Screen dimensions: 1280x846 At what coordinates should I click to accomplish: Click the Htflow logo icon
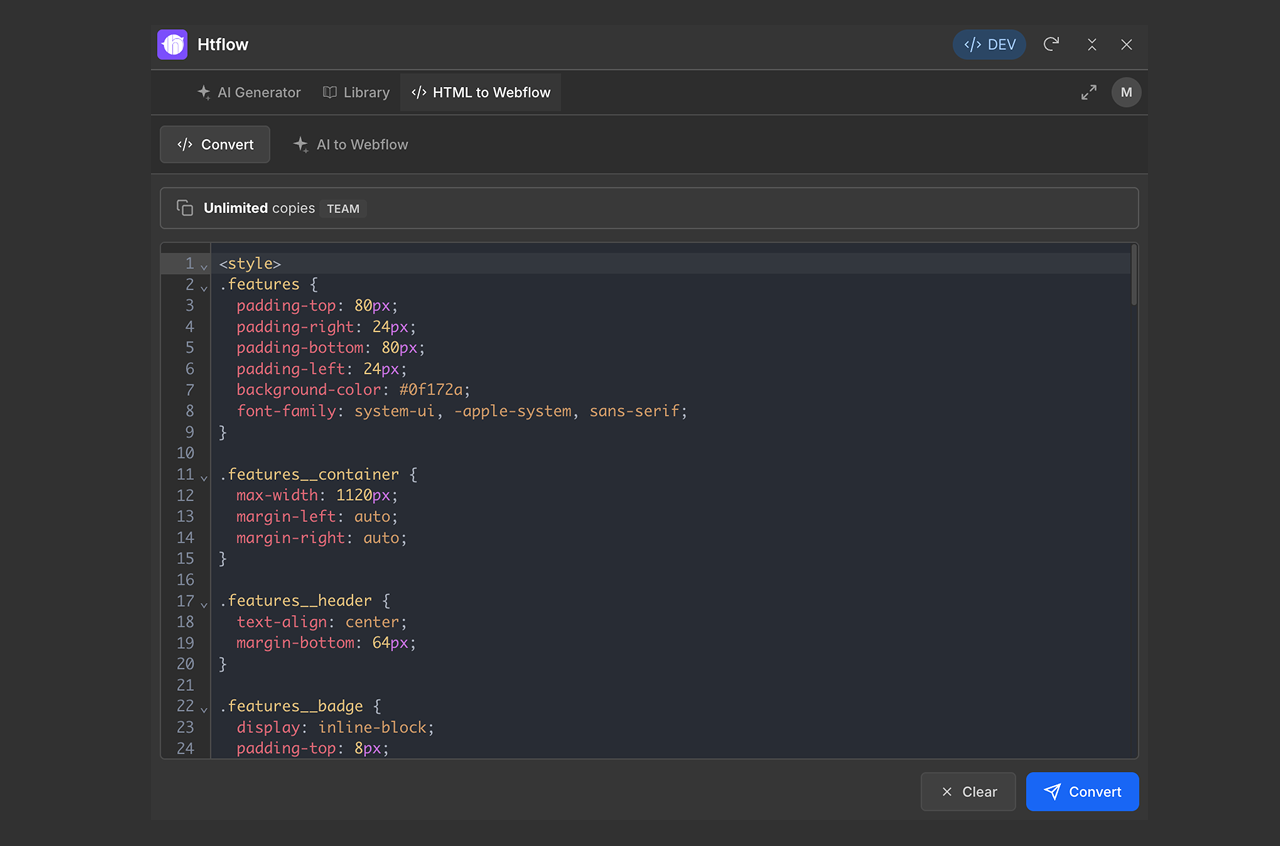point(171,44)
